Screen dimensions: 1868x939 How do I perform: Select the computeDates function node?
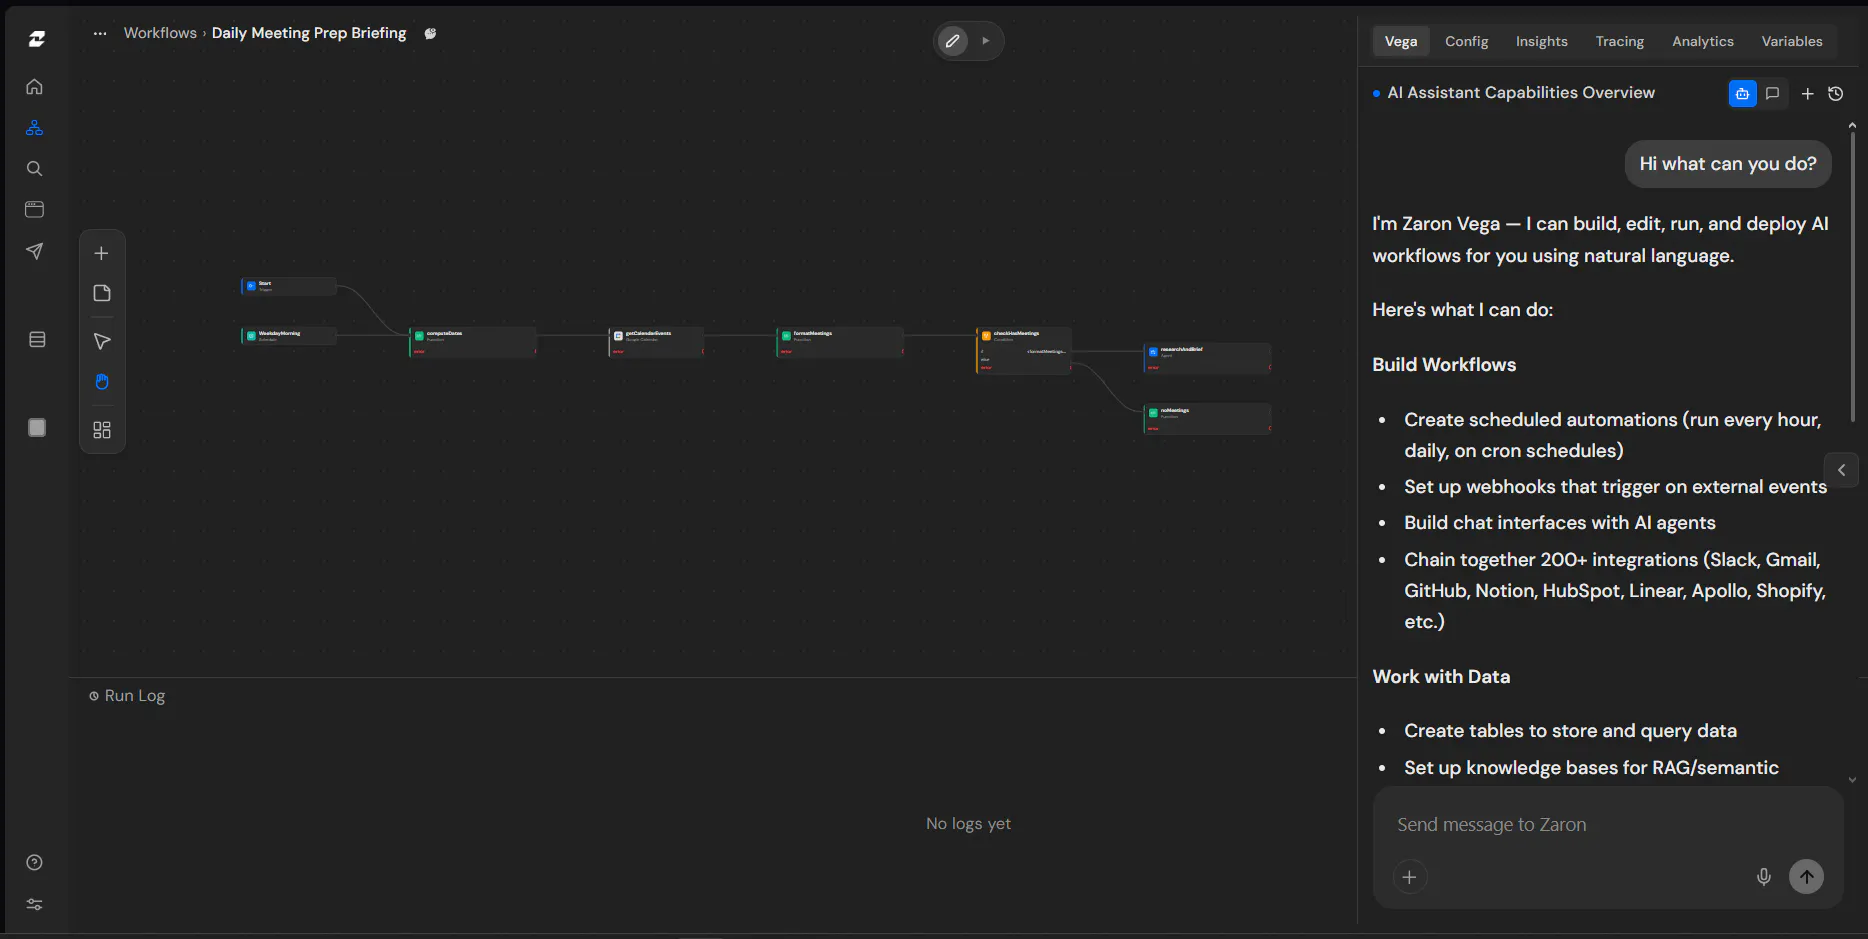pyautogui.click(x=473, y=342)
